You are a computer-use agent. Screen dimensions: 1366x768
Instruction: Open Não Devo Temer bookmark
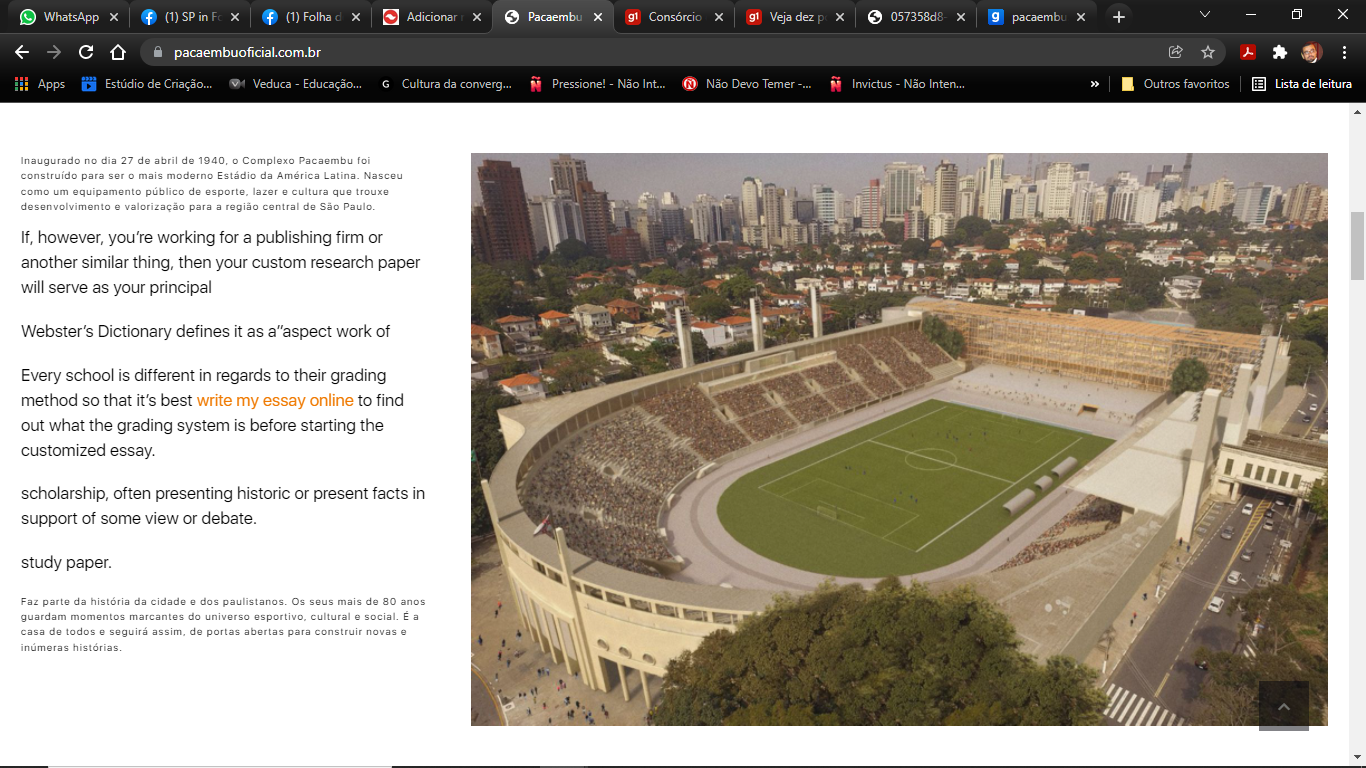(x=747, y=84)
